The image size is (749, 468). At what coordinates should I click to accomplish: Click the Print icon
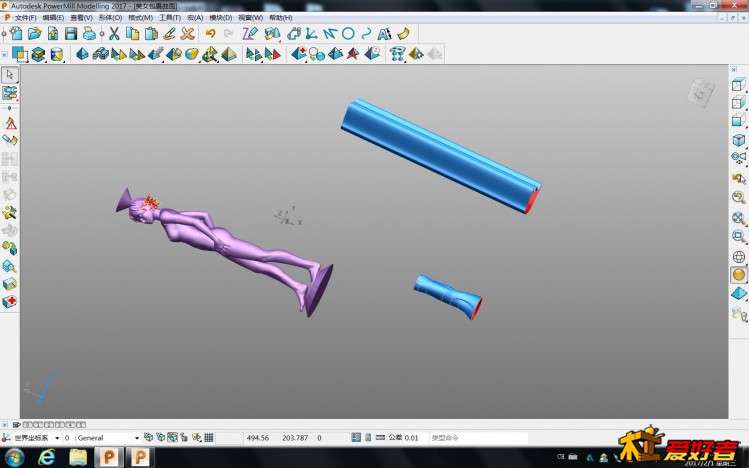tap(89, 33)
